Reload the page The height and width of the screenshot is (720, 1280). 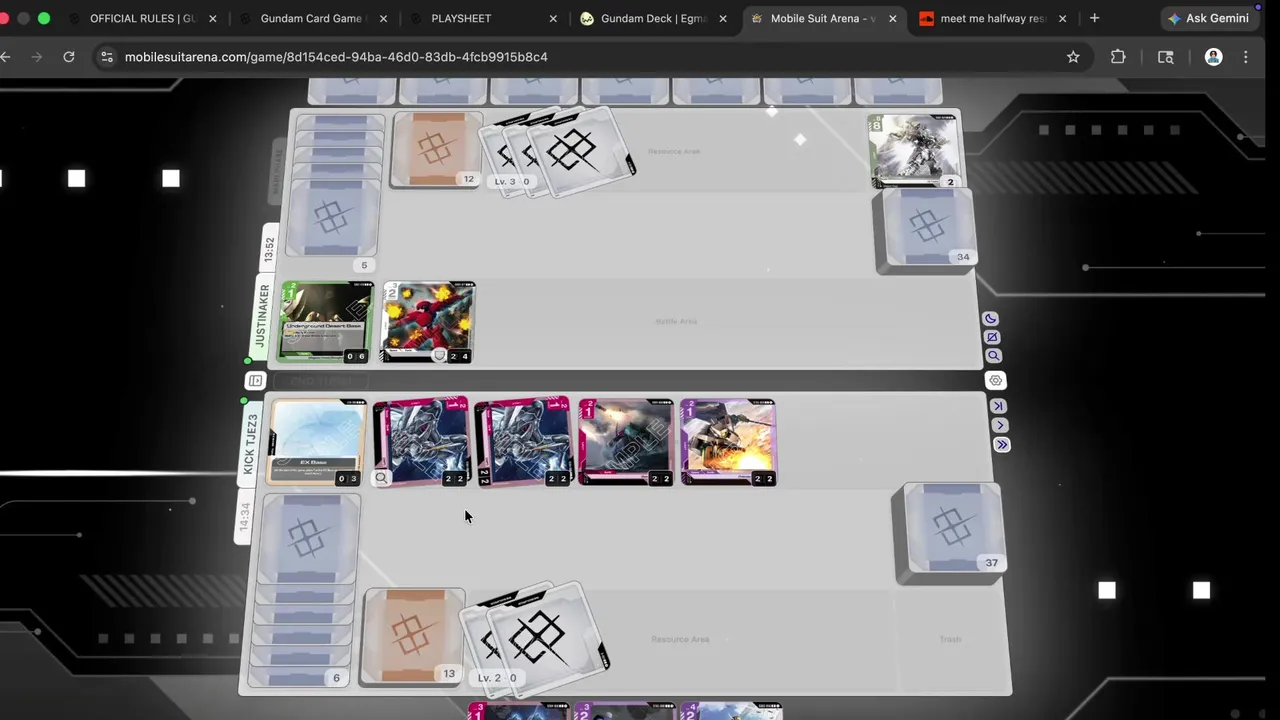69,57
